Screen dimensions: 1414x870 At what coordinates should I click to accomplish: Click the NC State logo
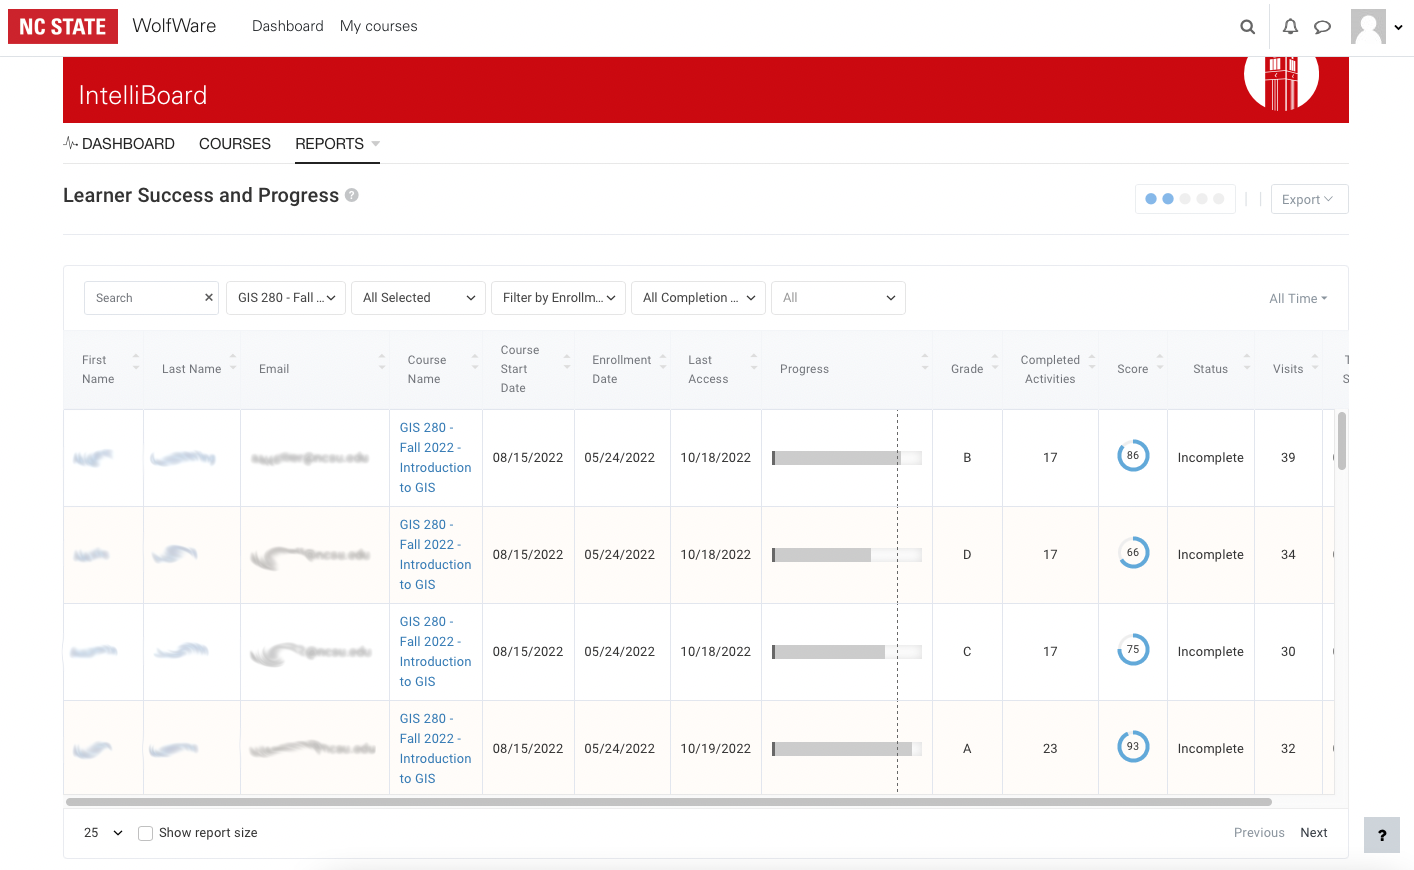click(x=63, y=27)
